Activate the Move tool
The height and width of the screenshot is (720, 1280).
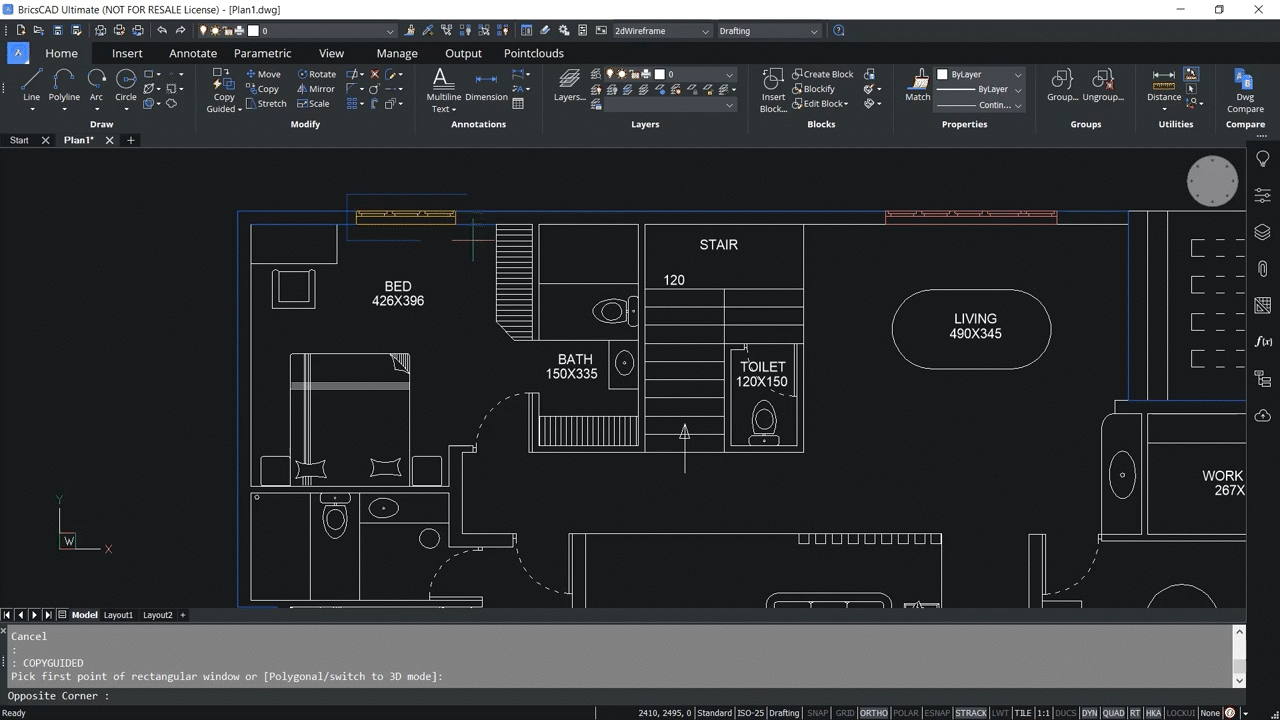(264, 73)
